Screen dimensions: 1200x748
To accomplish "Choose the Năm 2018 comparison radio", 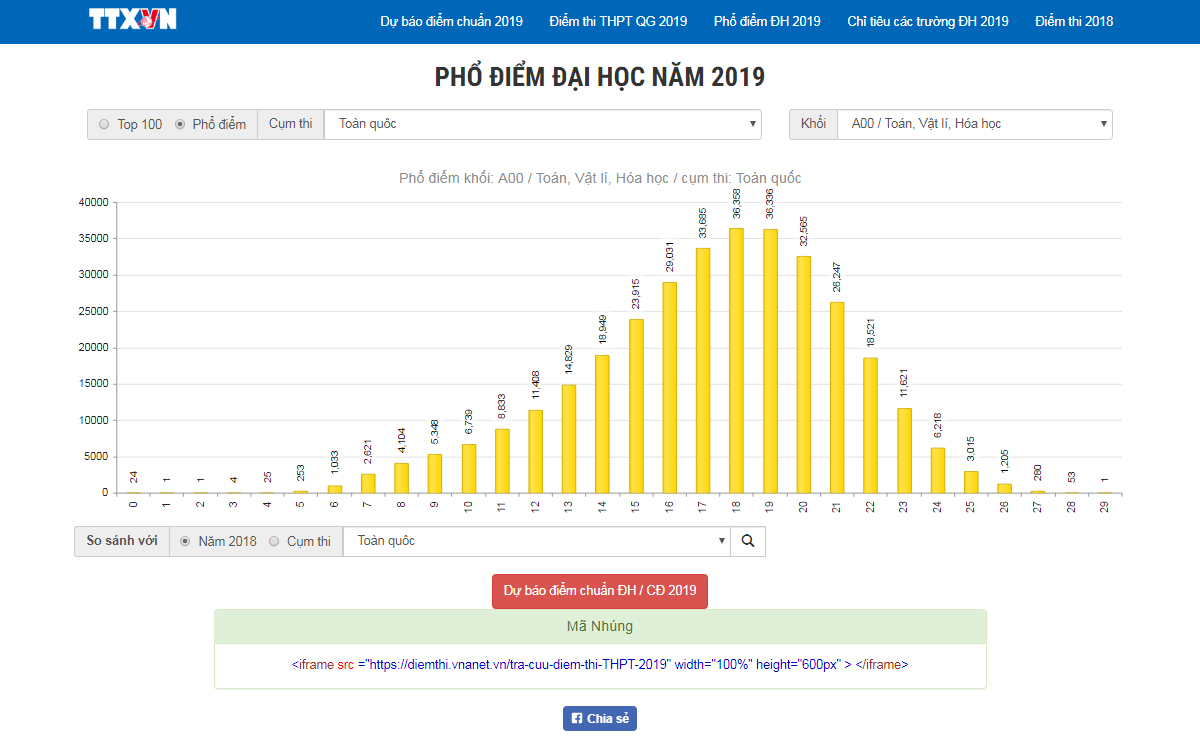I will tap(185, 541).
